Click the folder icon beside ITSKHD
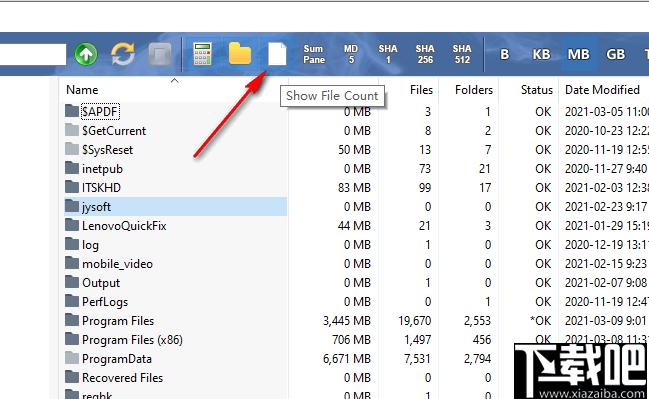Image resolution: width=649 pixels, height=399 pixels. tap(72, 187)
